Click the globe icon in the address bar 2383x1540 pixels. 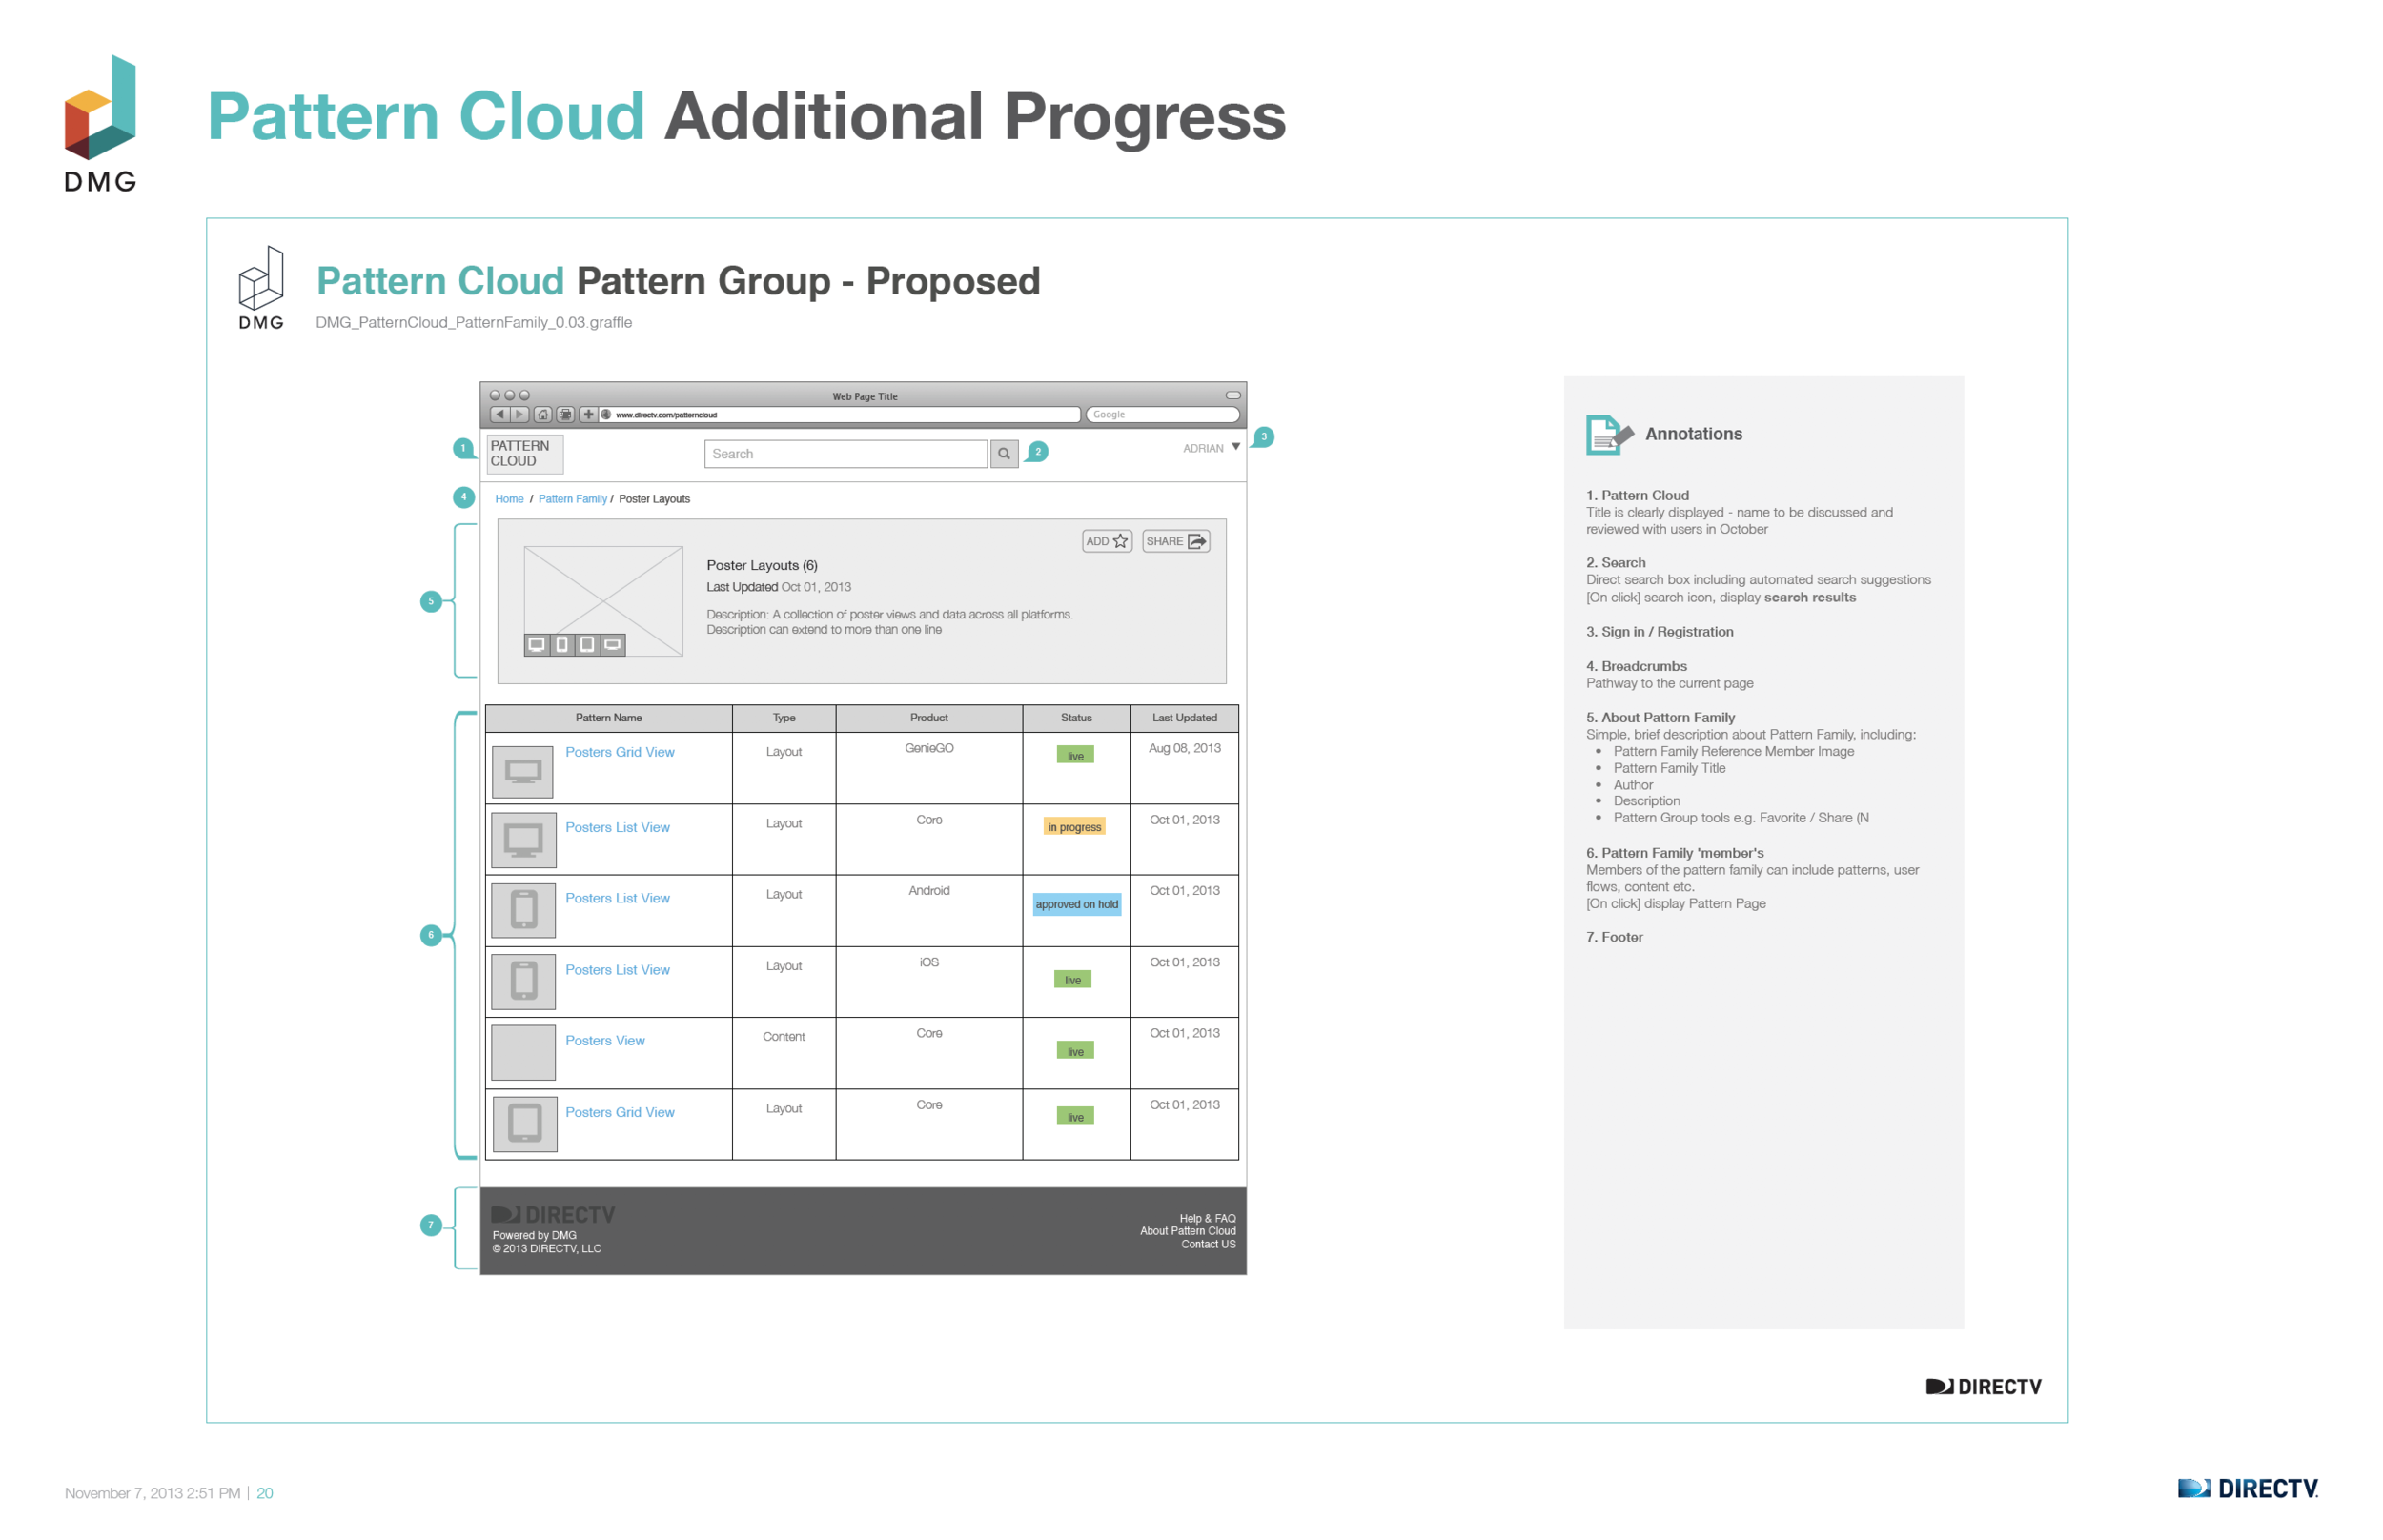[x=606, y=414]
